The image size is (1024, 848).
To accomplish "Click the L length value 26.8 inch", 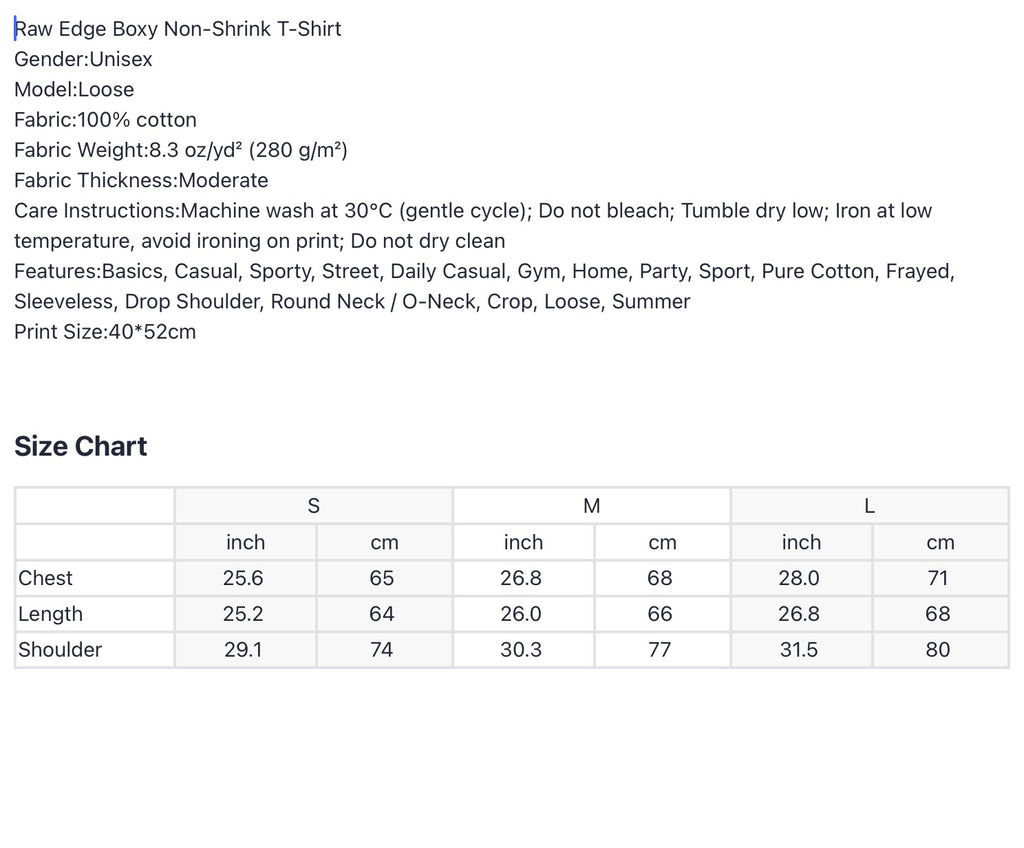I will pyautogui.click(x=799, y=614).
